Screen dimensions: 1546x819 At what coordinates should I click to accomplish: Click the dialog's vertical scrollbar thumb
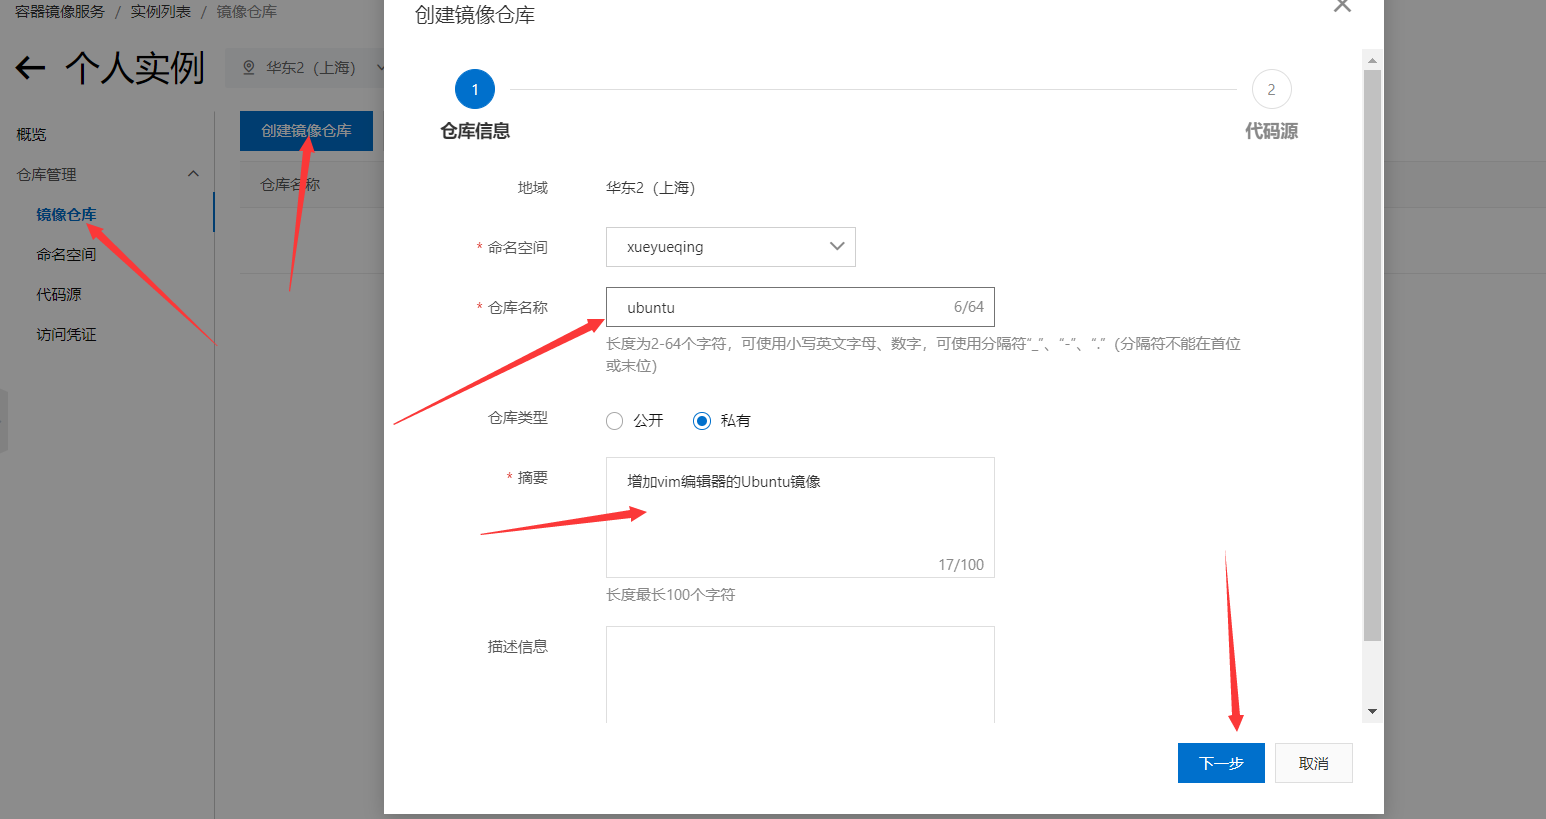click(1372, 355)
